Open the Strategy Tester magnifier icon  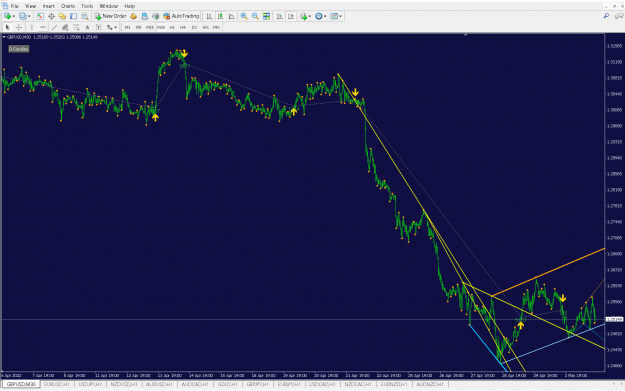point(85,16)
